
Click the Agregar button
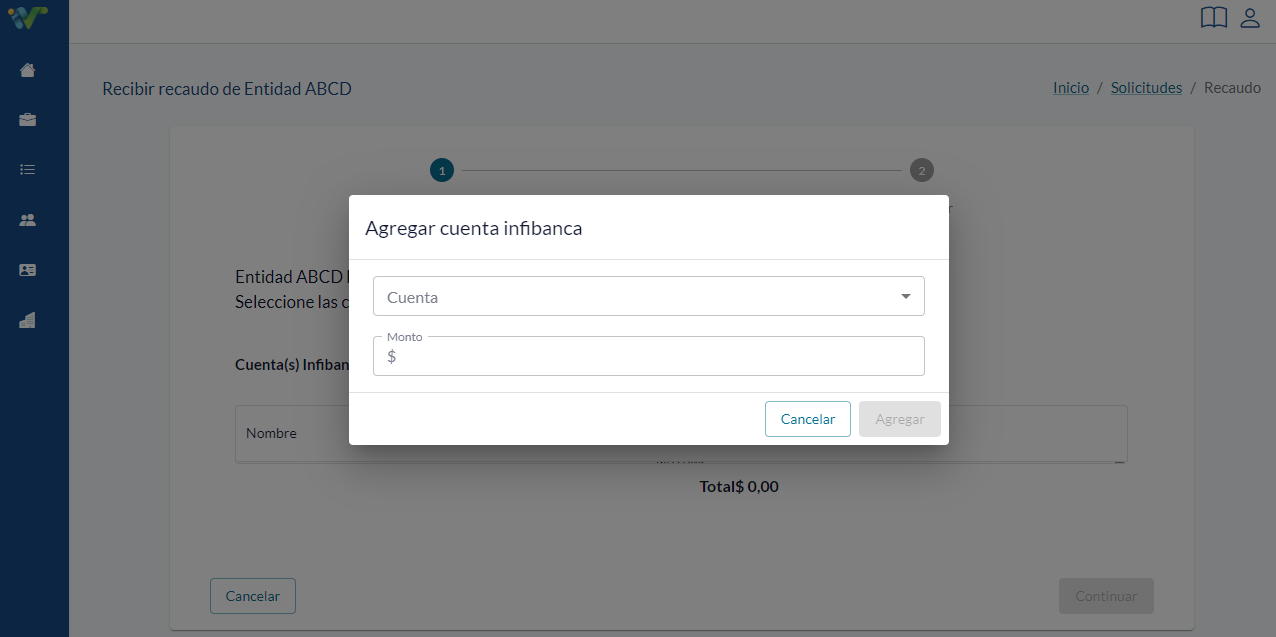(x=900, y=419)
